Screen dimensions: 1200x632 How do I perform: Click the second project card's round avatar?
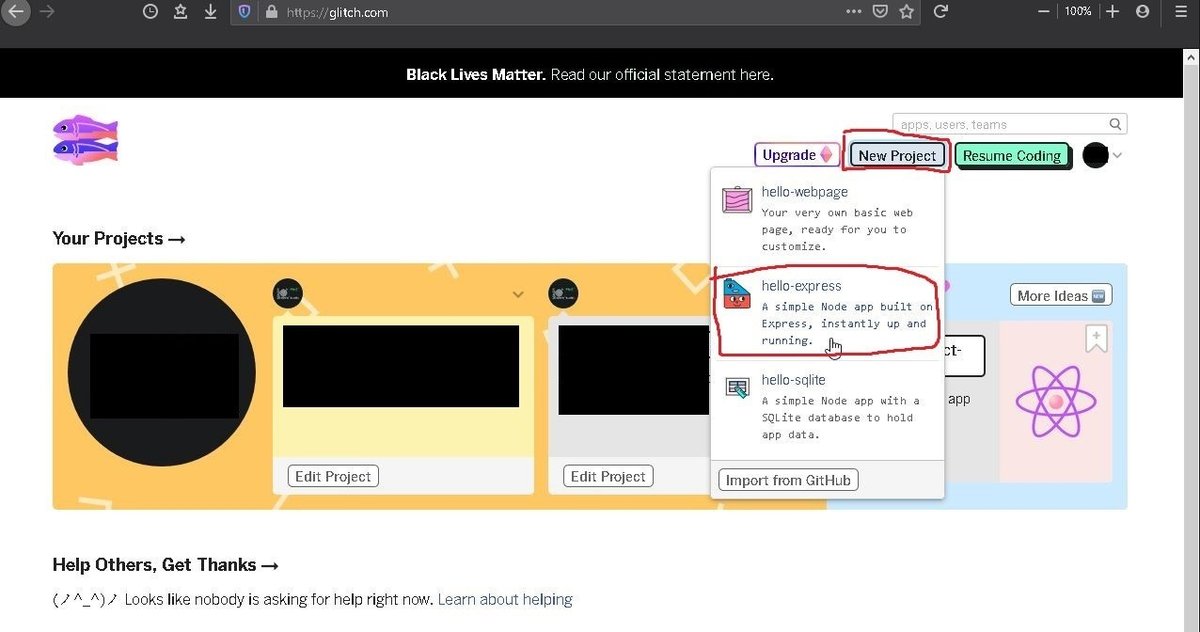click(564, 293)
